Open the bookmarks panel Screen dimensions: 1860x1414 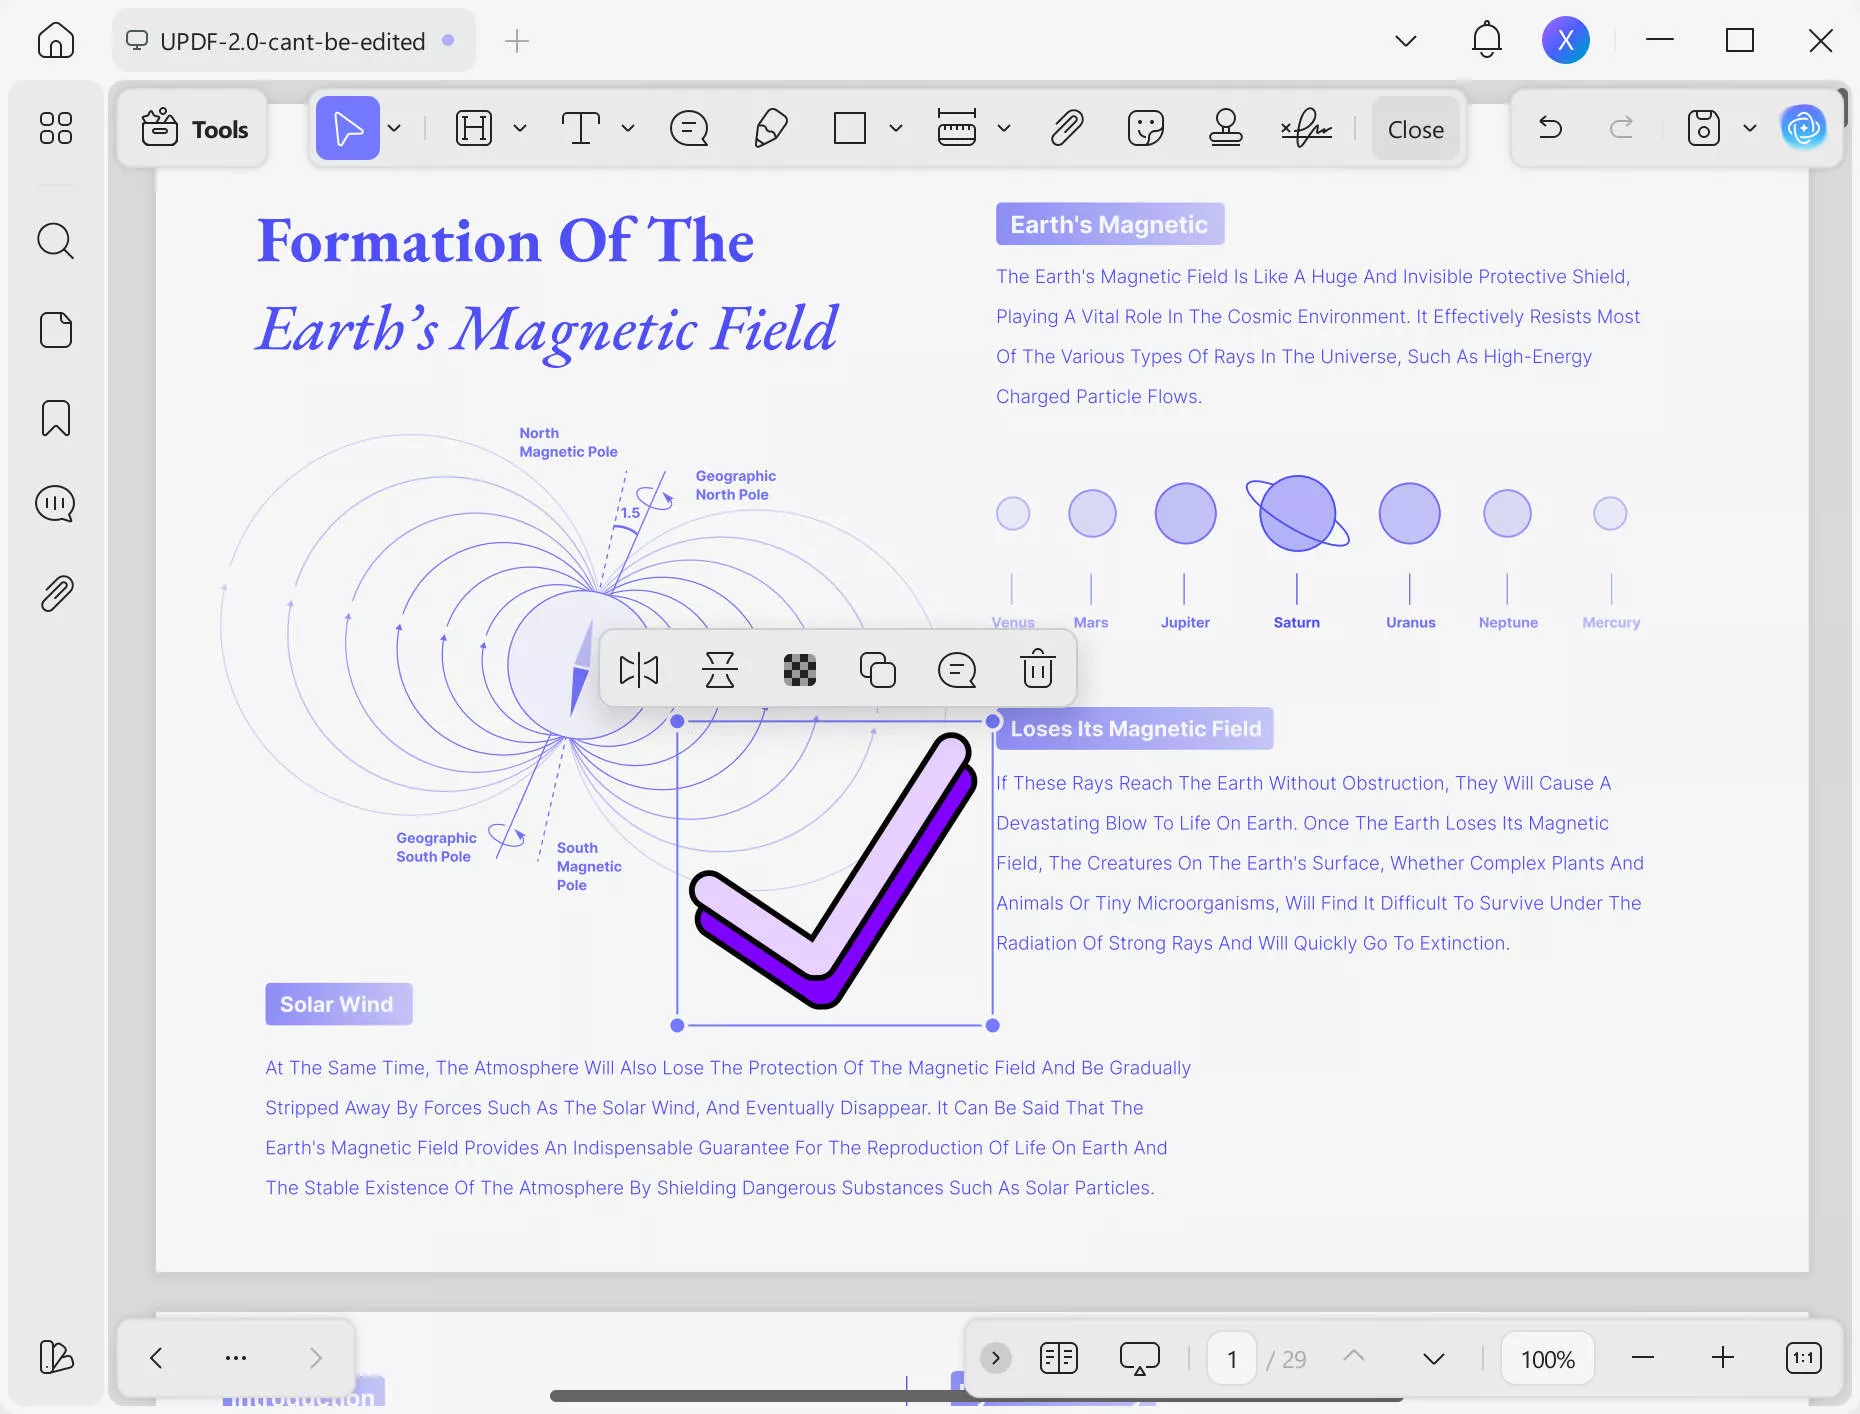coord(56,418)
